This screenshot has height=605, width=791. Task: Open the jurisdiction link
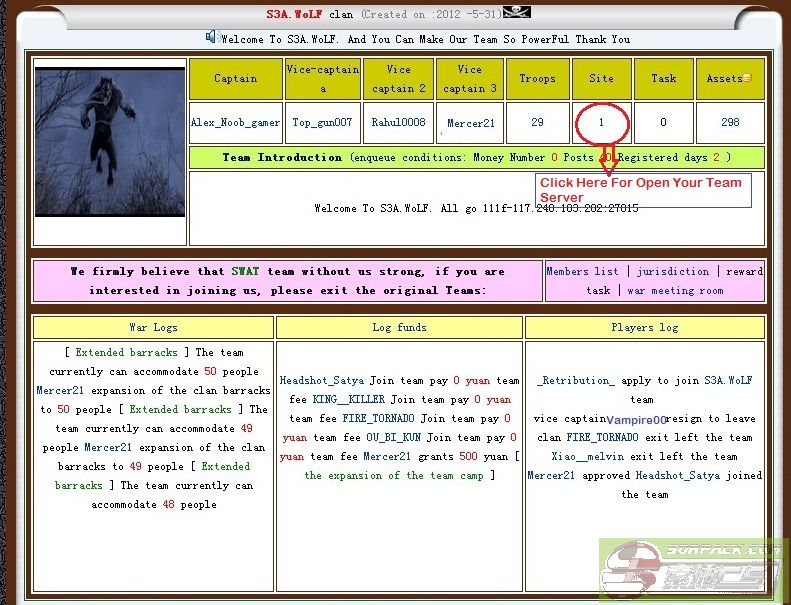click(673, 271)
